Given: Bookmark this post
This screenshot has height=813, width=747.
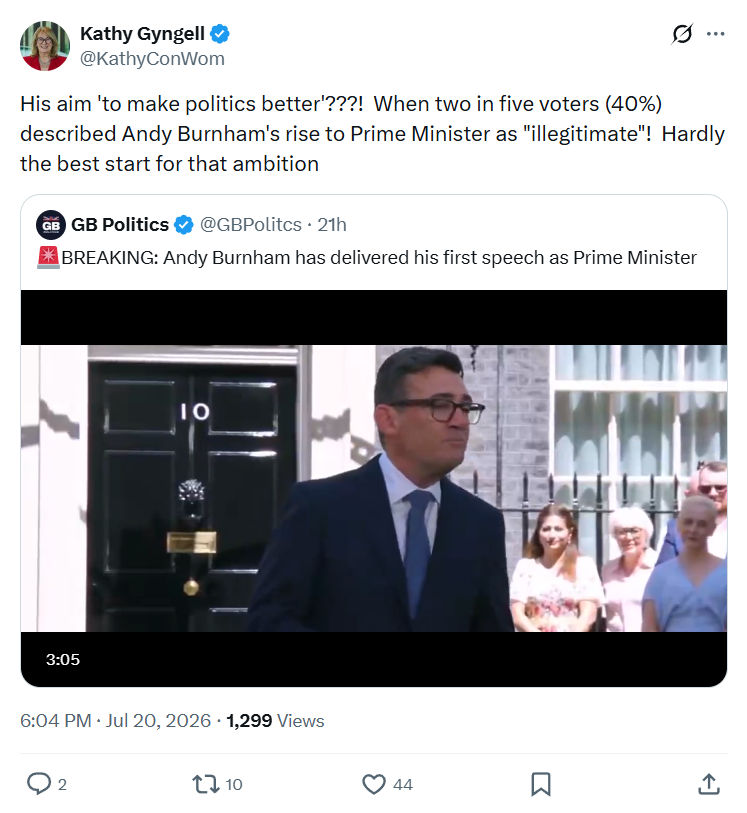Looking at the screenshot, I should (x=541, y=784).
